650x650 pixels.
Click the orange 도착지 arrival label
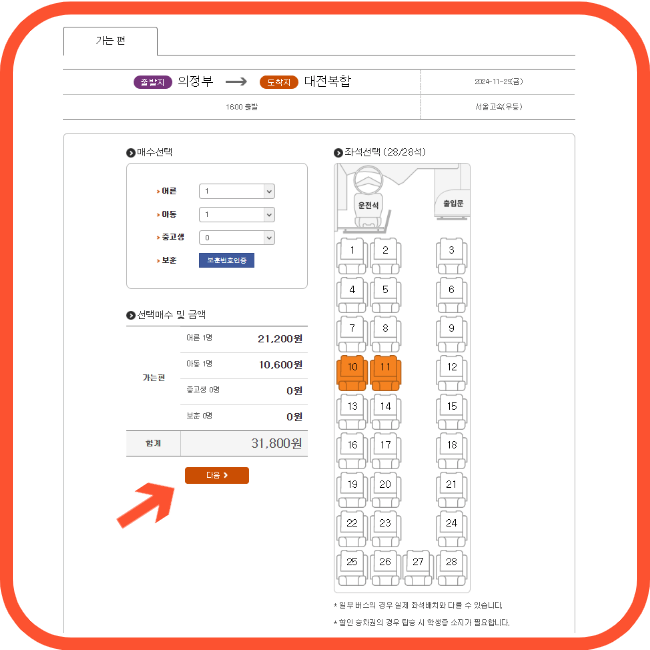pyautogui.click(x=279, y=82)
